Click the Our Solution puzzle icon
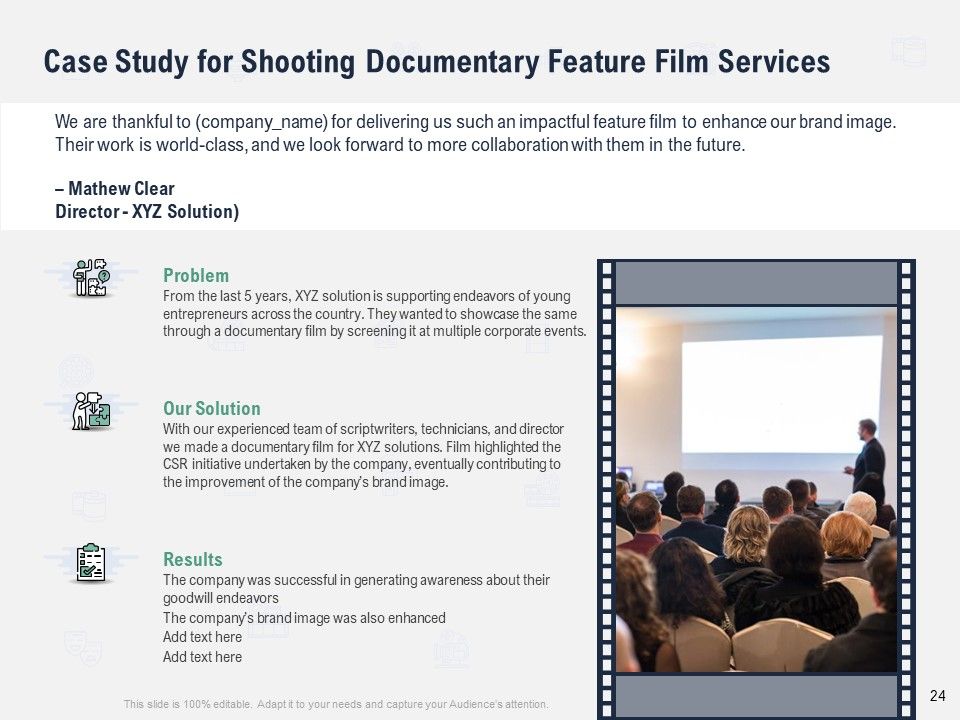This screenshot has width=960, height=720. 91,411
